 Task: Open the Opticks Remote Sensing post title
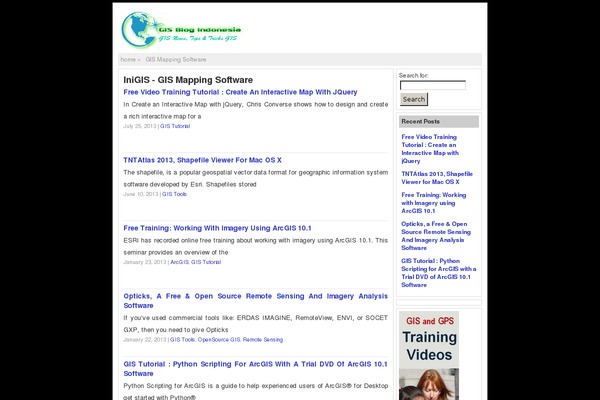click(x=255, y=301)
